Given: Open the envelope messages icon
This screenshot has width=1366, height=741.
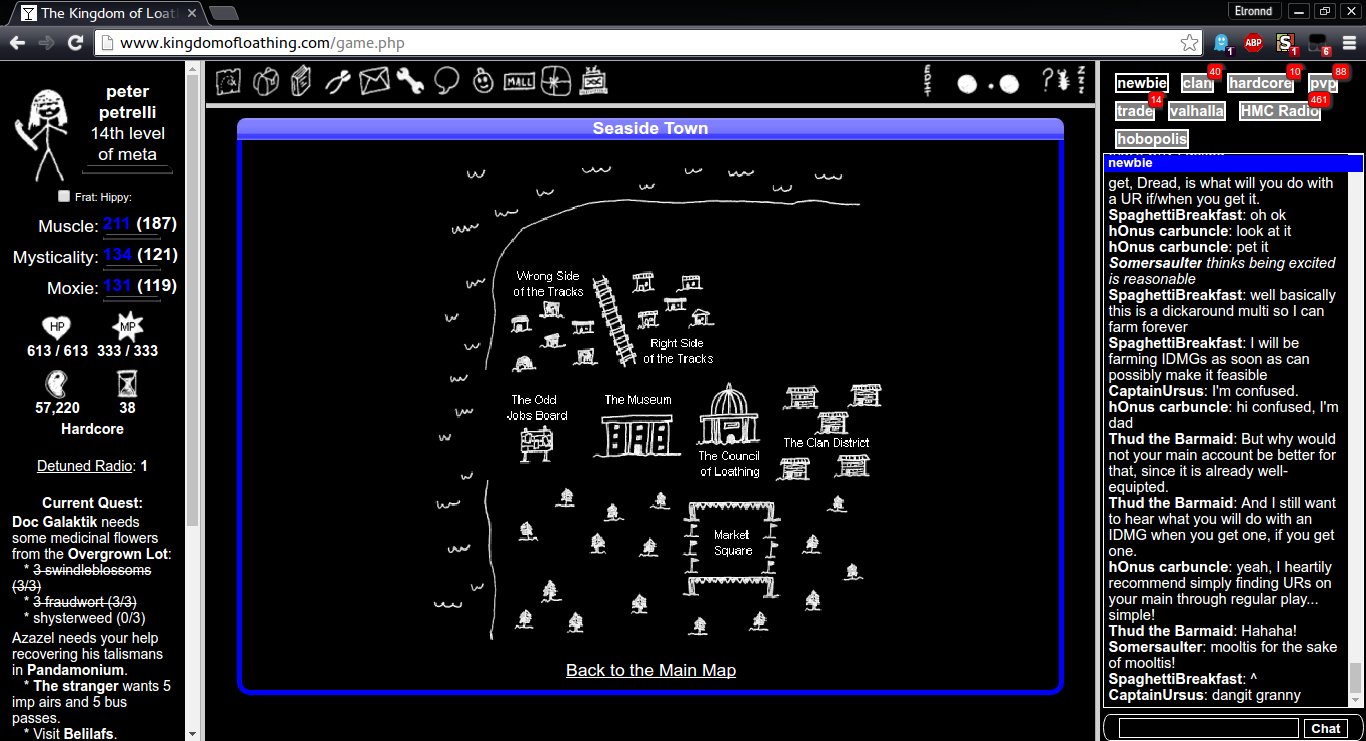Looking at the screenshot, I should coord(374,80).
